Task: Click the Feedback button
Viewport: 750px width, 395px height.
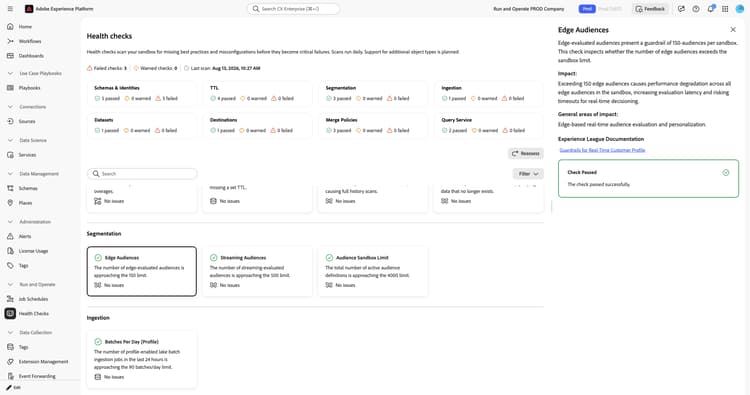Action: click(x=650, y=9)
